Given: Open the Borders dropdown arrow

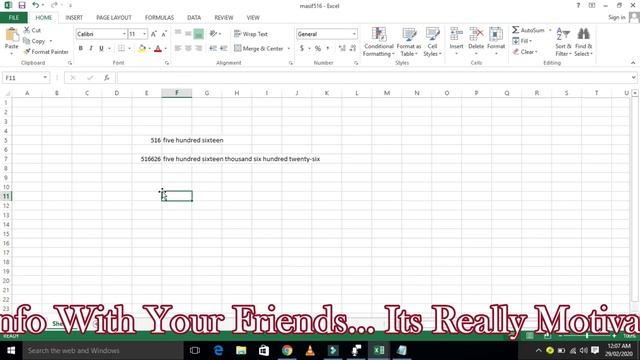Looking at the screenshot, I should click(x=130, y=48).
